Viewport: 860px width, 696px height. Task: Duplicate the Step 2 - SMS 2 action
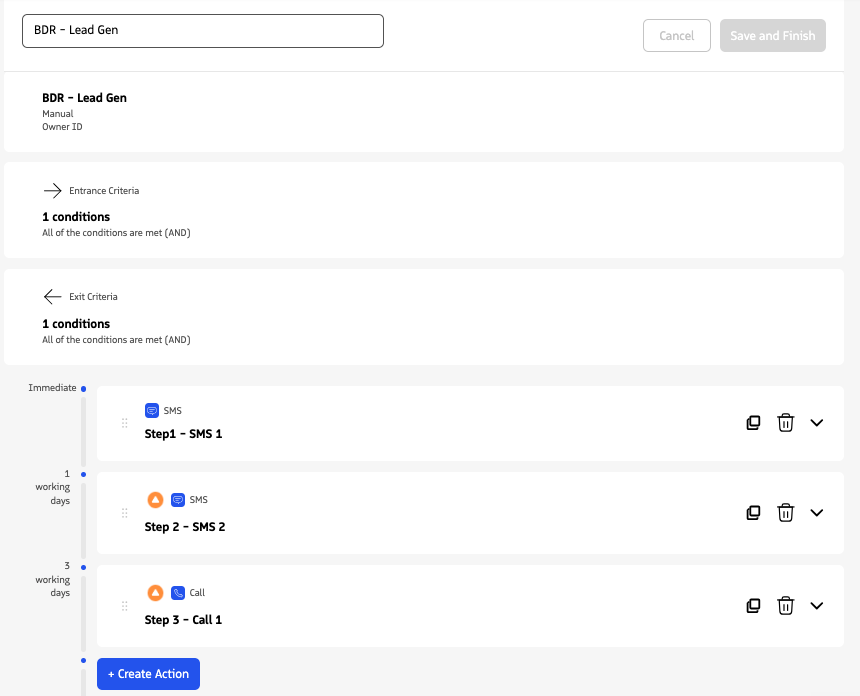pos(753,513)
